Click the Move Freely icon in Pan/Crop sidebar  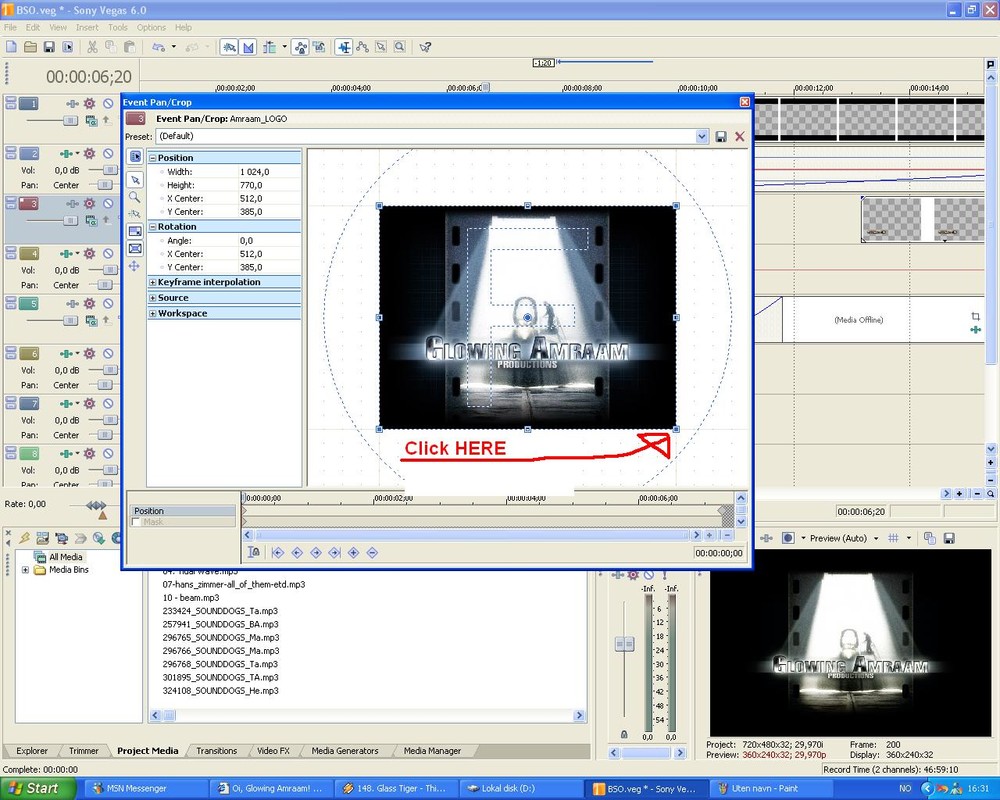pyautogui.click(x=135, y=266)
